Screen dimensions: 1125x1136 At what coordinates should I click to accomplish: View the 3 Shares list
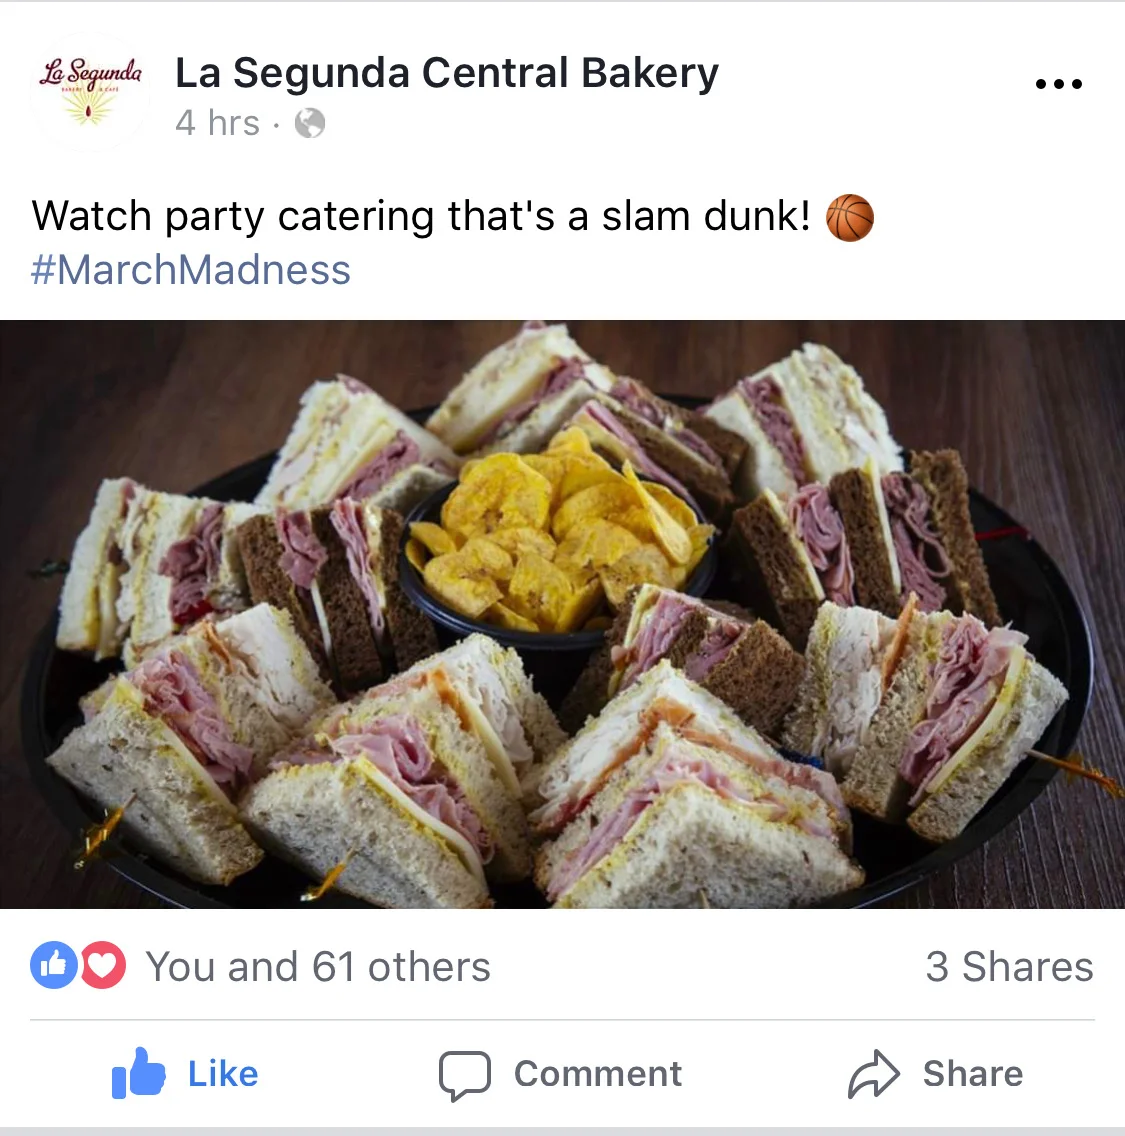[x=1009, y=966]
